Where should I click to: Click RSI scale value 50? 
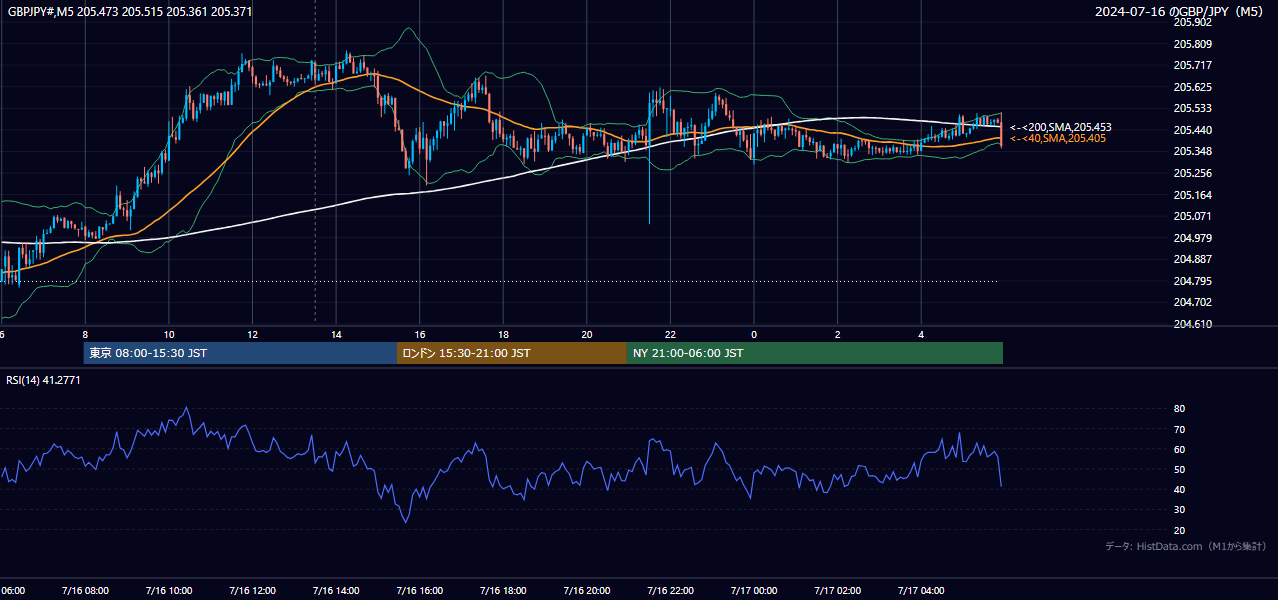(x=1179, y=470)
